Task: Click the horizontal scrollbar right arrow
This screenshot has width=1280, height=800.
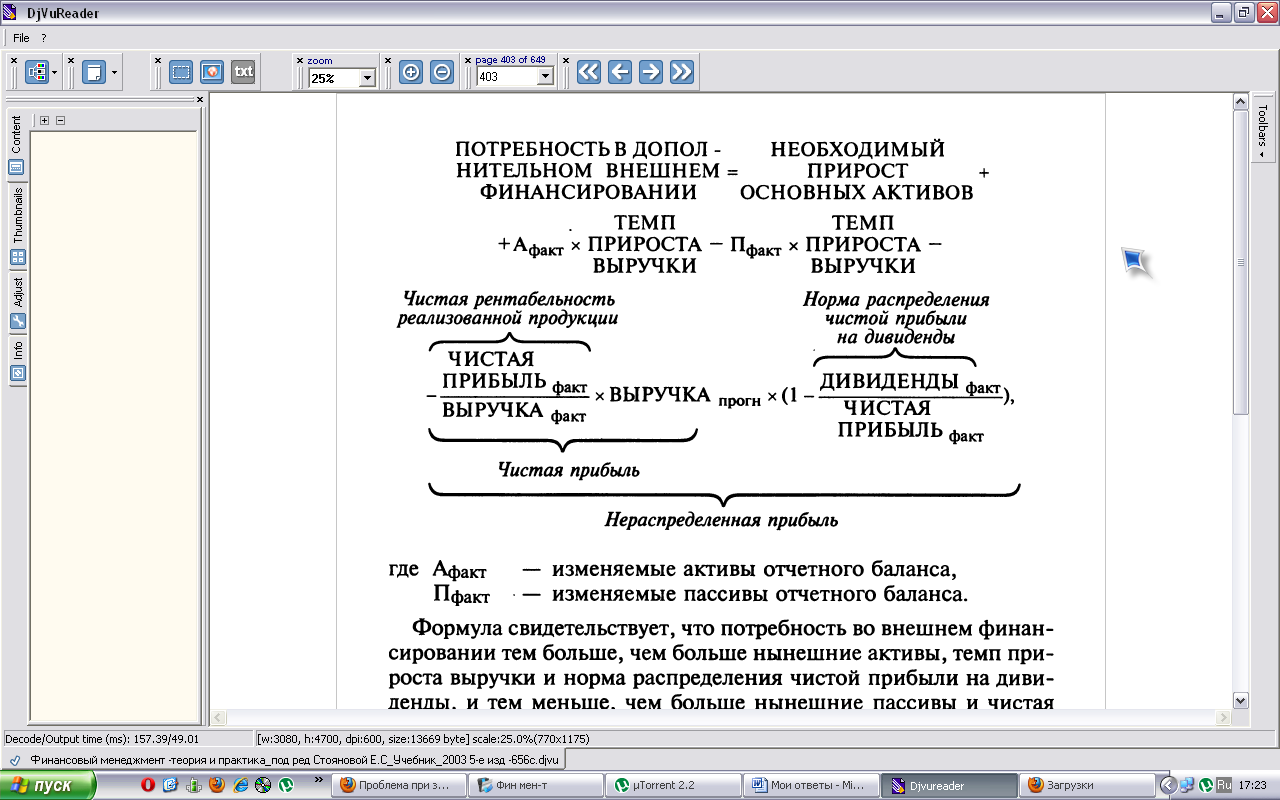Action: click(x=1223, y=717)
